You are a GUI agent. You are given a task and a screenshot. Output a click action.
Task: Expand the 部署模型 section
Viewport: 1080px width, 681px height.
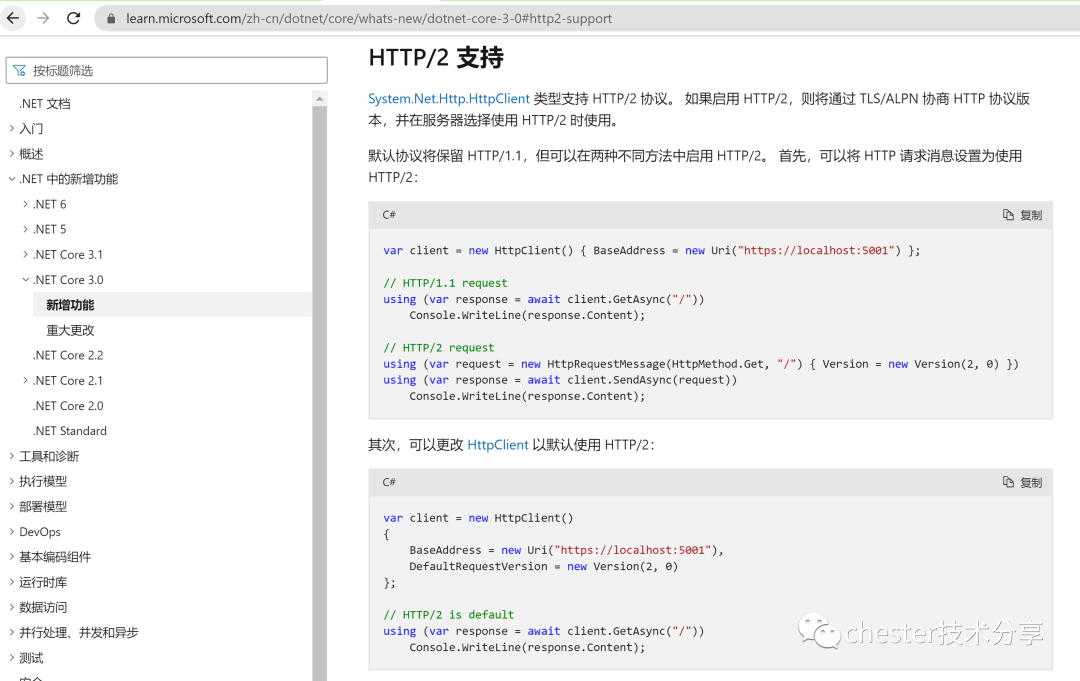tap(12, 506)
